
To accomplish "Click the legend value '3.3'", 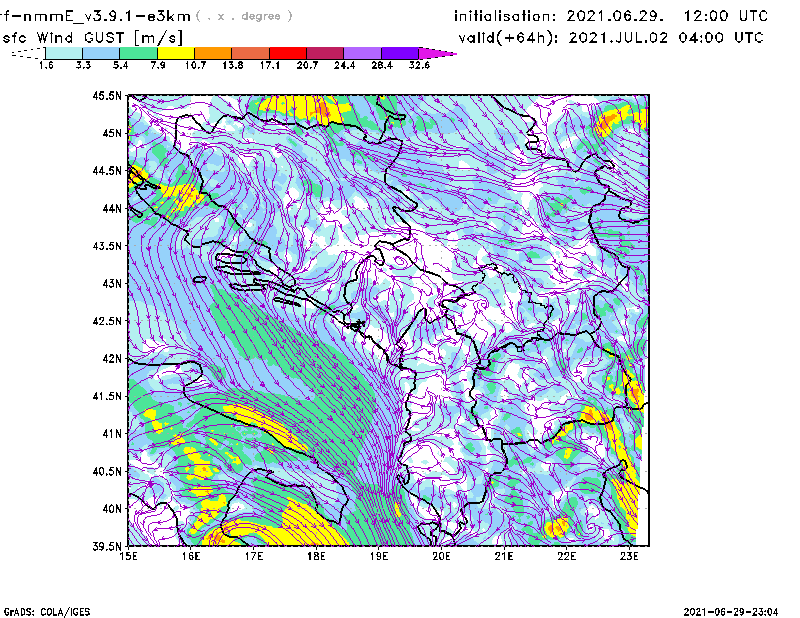I will point(83,65).
